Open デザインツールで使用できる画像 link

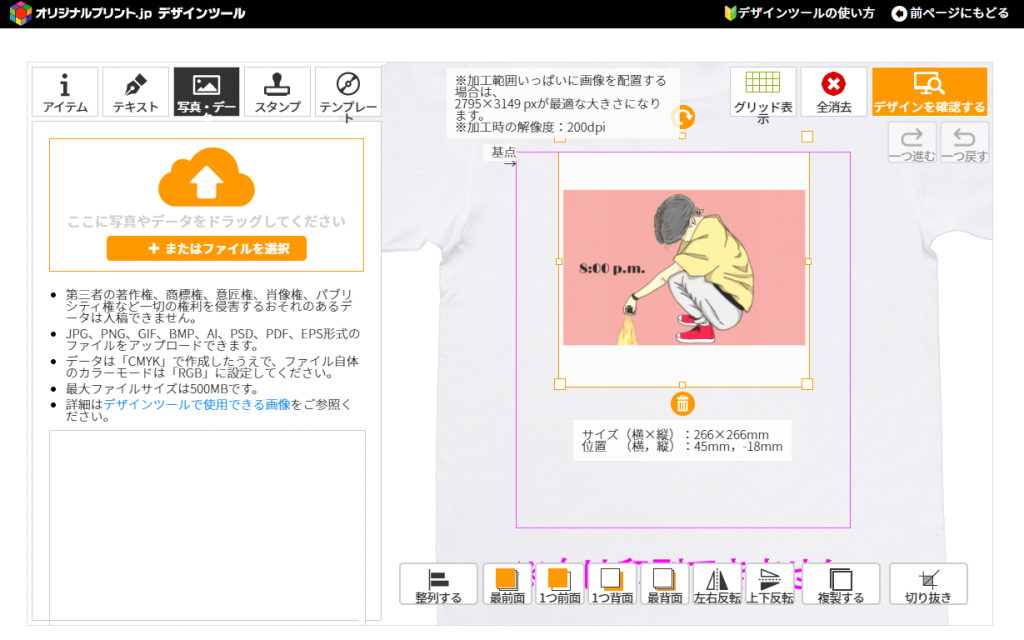[197, 404]
